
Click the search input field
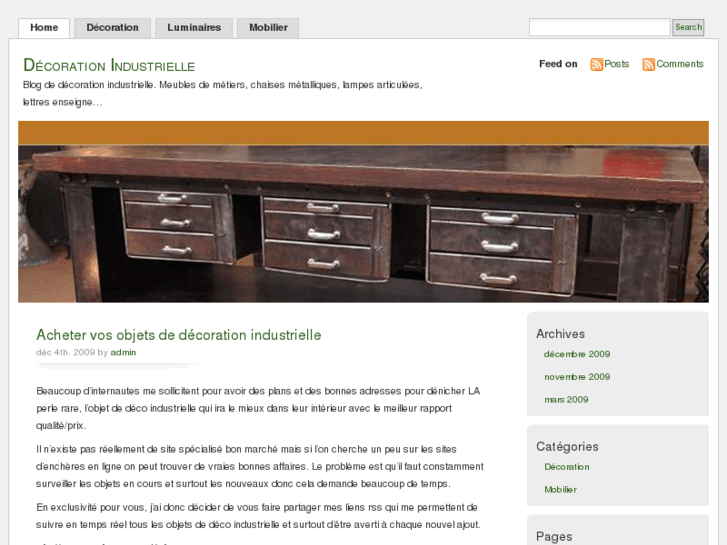[599, 27]
